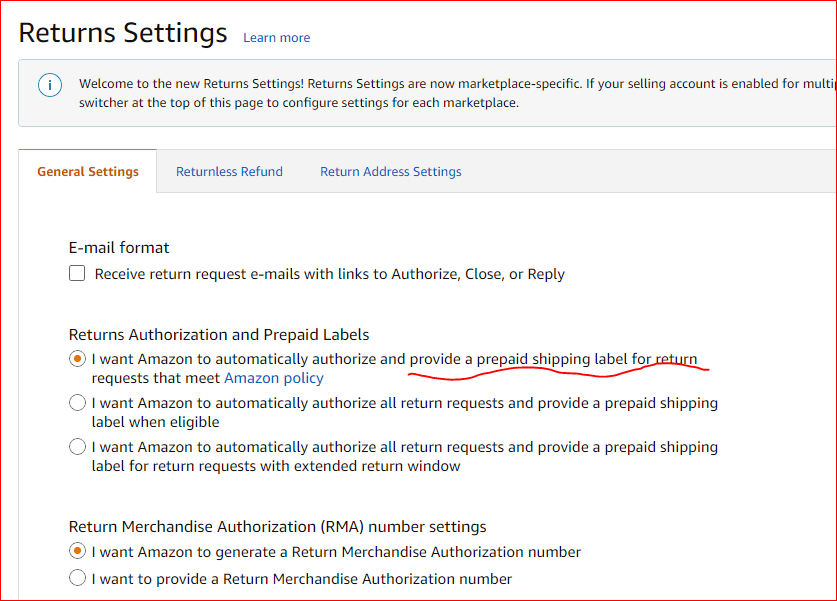The width and height of the screenshot is (837, 601).
Task: Select radio for prepaid label when eligible
Action: tap(77, 403)
